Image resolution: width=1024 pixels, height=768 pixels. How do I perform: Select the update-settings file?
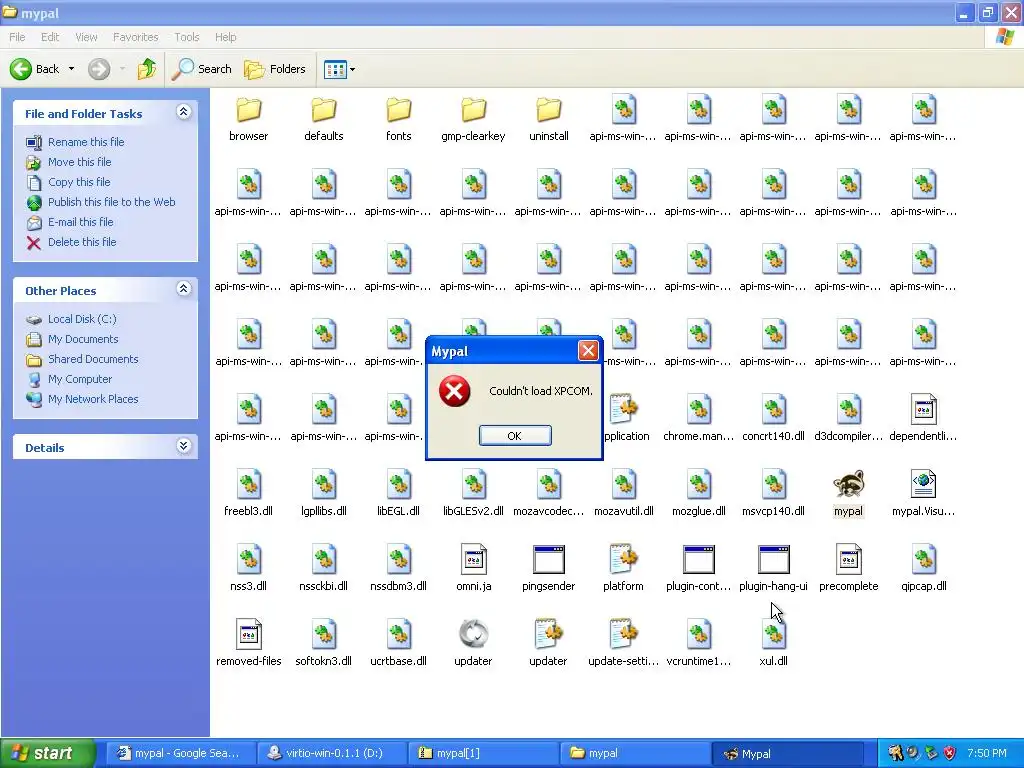pyautogui.click(x=624, y=644)
